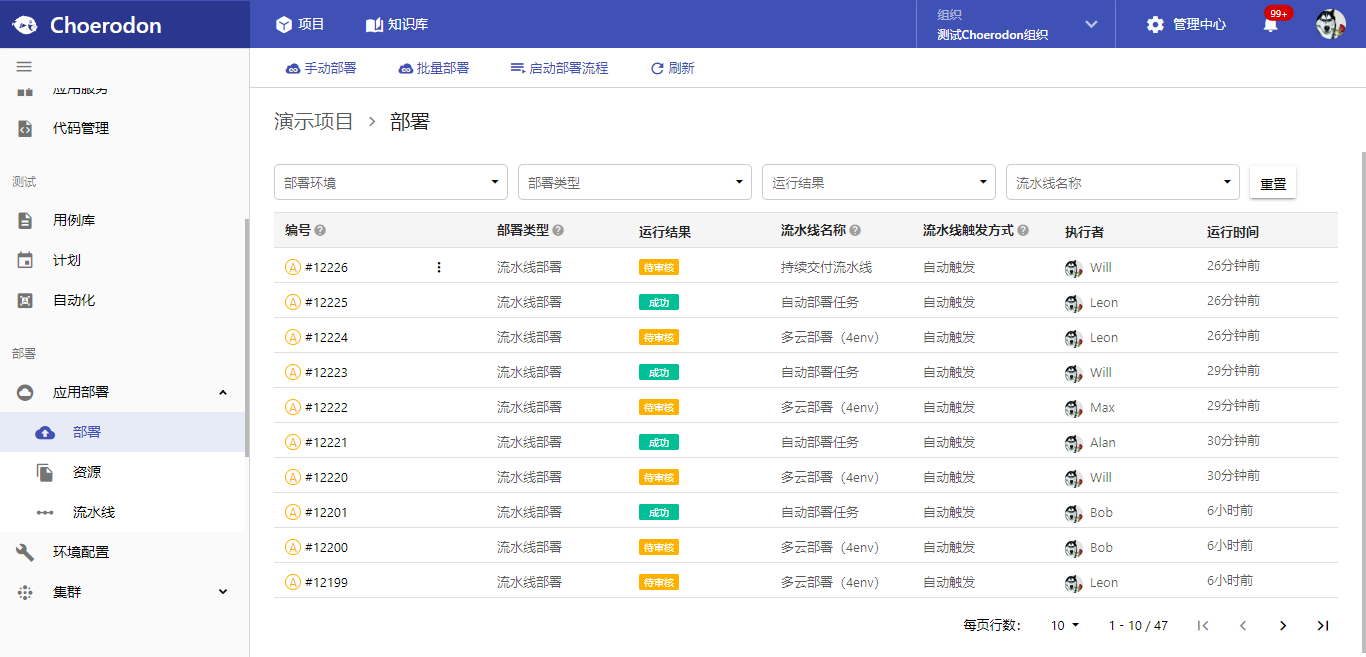
Task: Open the 管理中心 settings gear icon
Action: (1156, 24)
